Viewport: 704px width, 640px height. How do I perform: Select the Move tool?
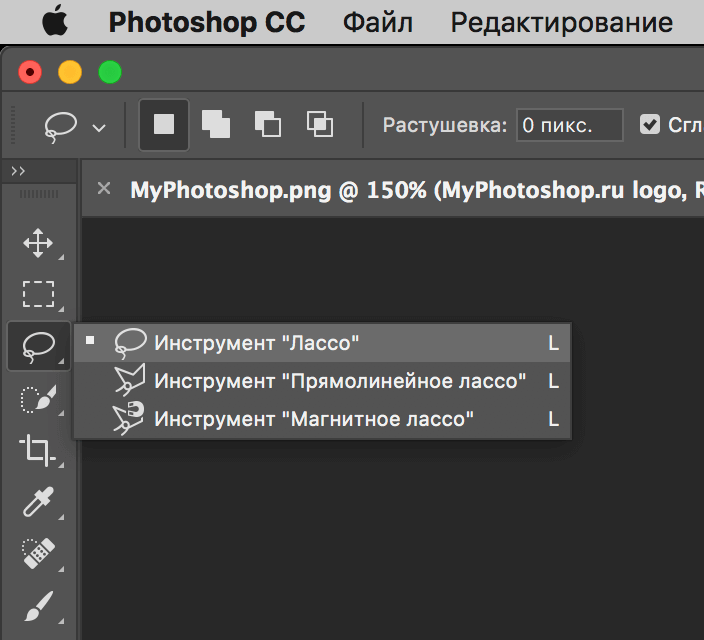38,243
